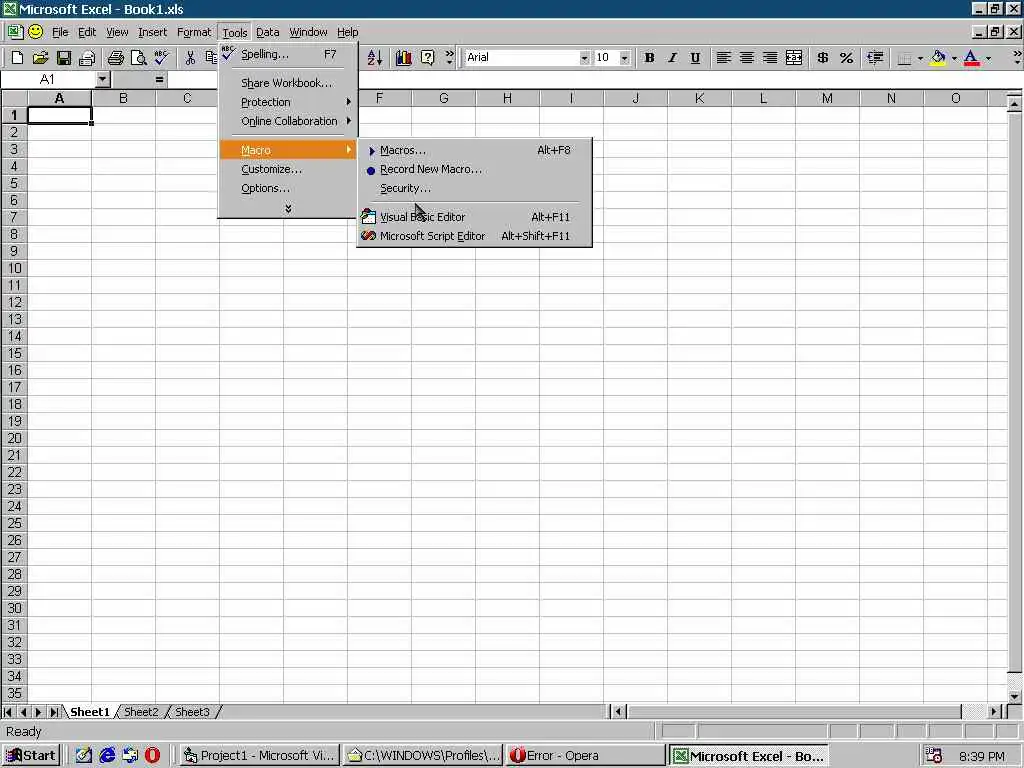The height and width of the screenshot is (768, 1024).
Task: Apply borders using the Borders icon
Action: [904, 58]
